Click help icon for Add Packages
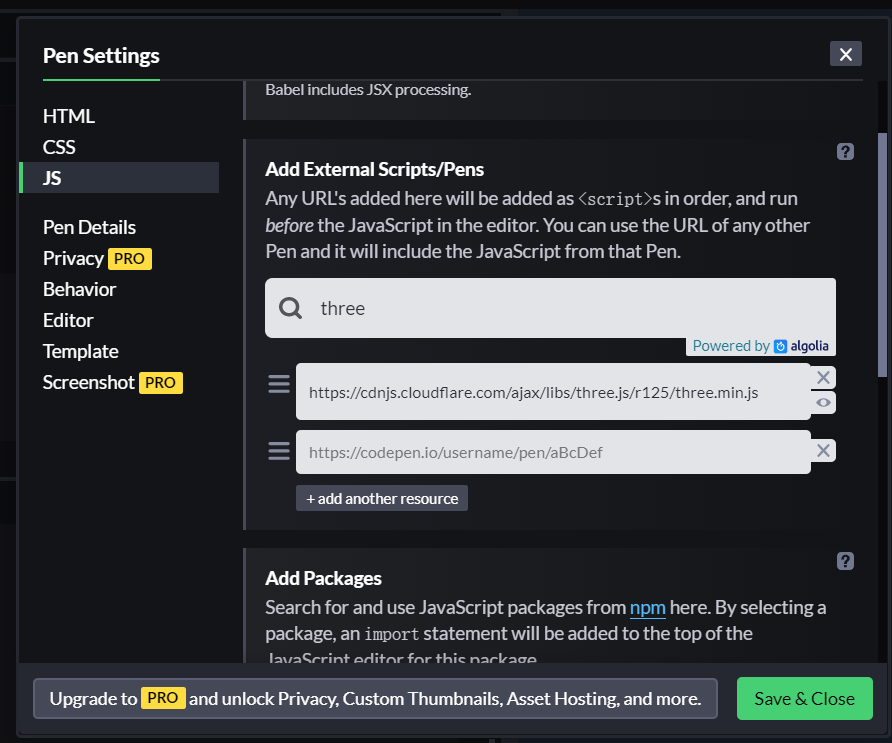 [845, 561]
